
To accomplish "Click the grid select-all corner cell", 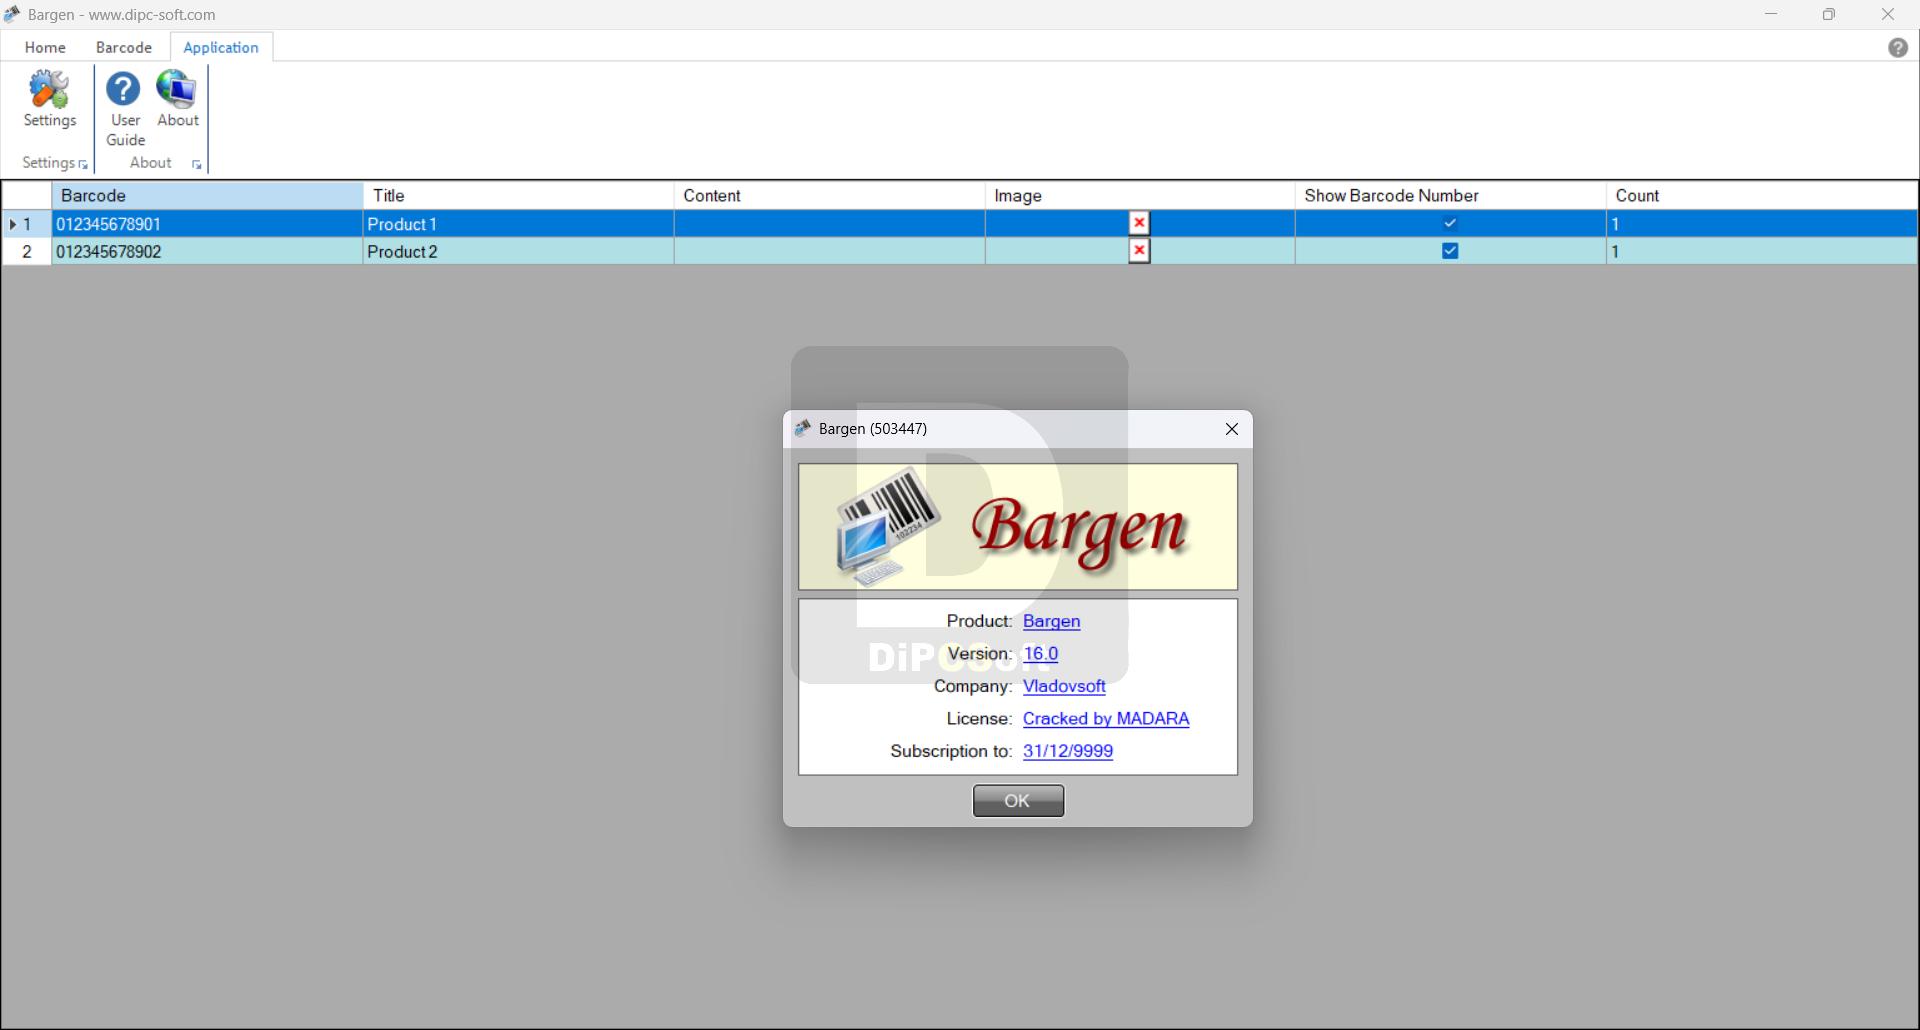I will (x=27, y=195).
